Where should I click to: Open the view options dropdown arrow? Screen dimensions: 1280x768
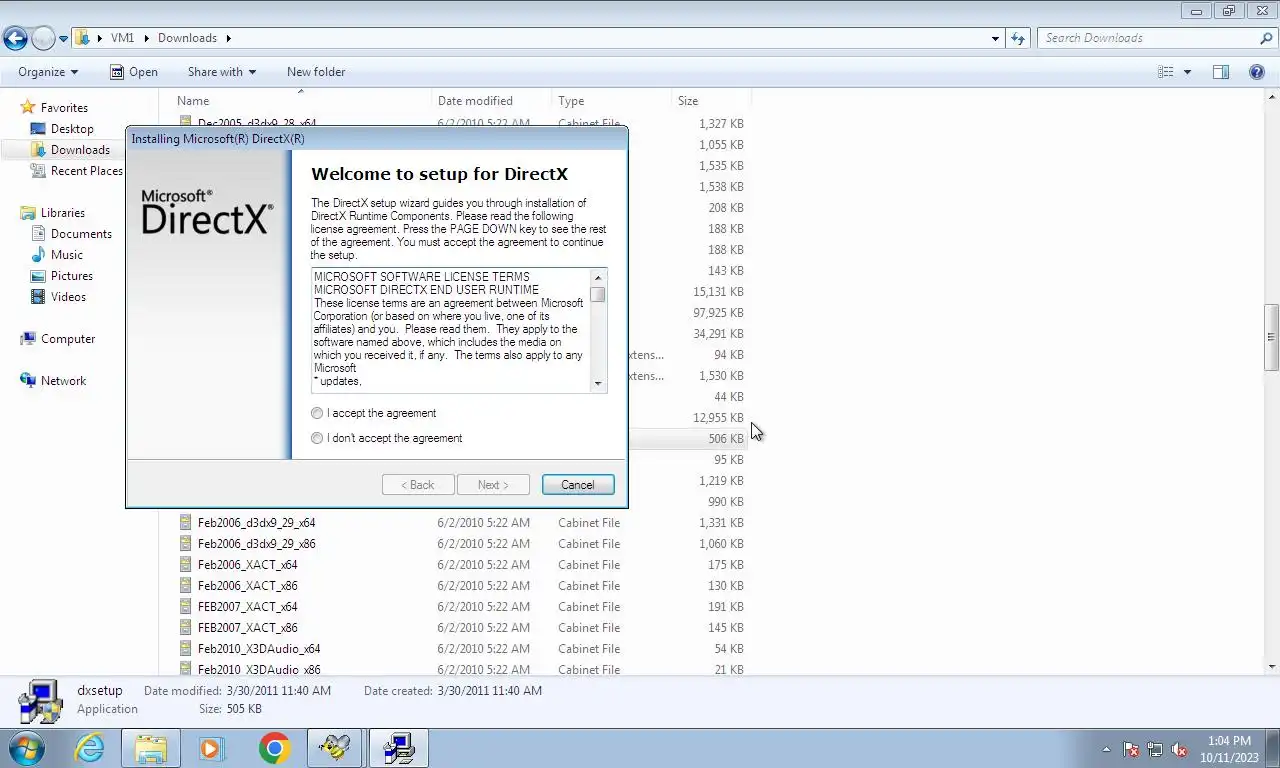pyautogui.click(x=1187, y=72)
